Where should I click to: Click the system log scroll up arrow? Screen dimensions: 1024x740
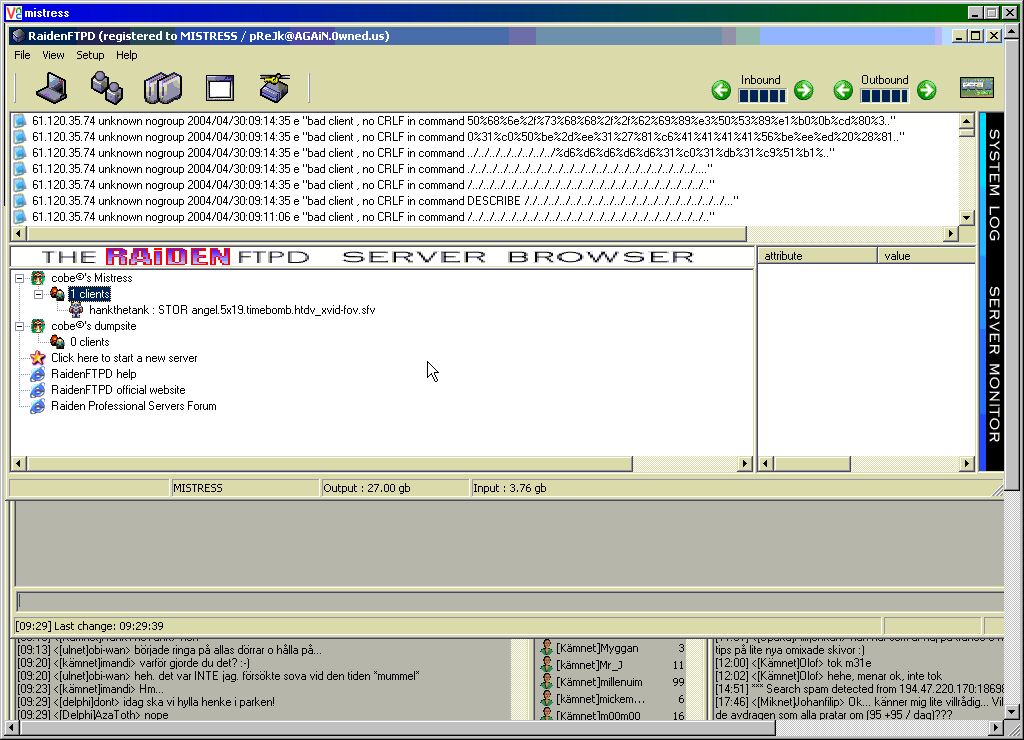967,121
